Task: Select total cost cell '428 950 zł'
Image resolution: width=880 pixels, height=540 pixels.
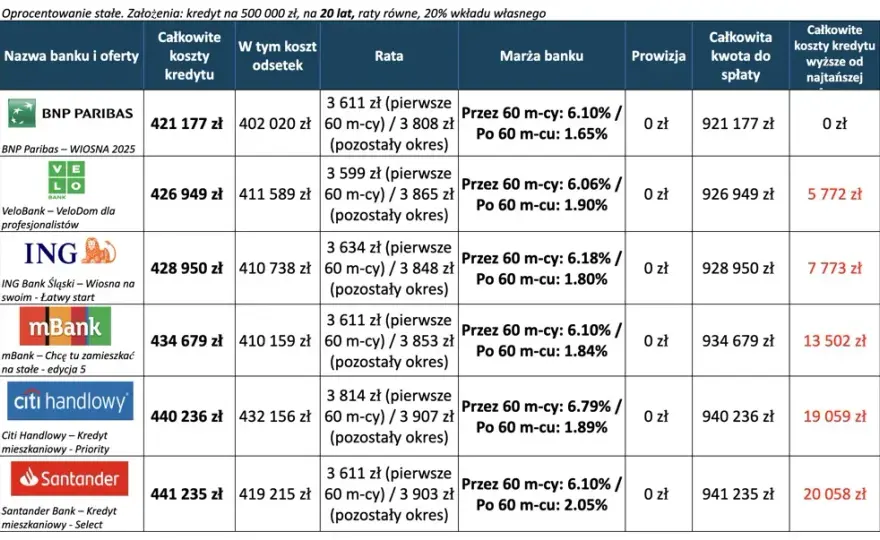Action: click(186, 268)
